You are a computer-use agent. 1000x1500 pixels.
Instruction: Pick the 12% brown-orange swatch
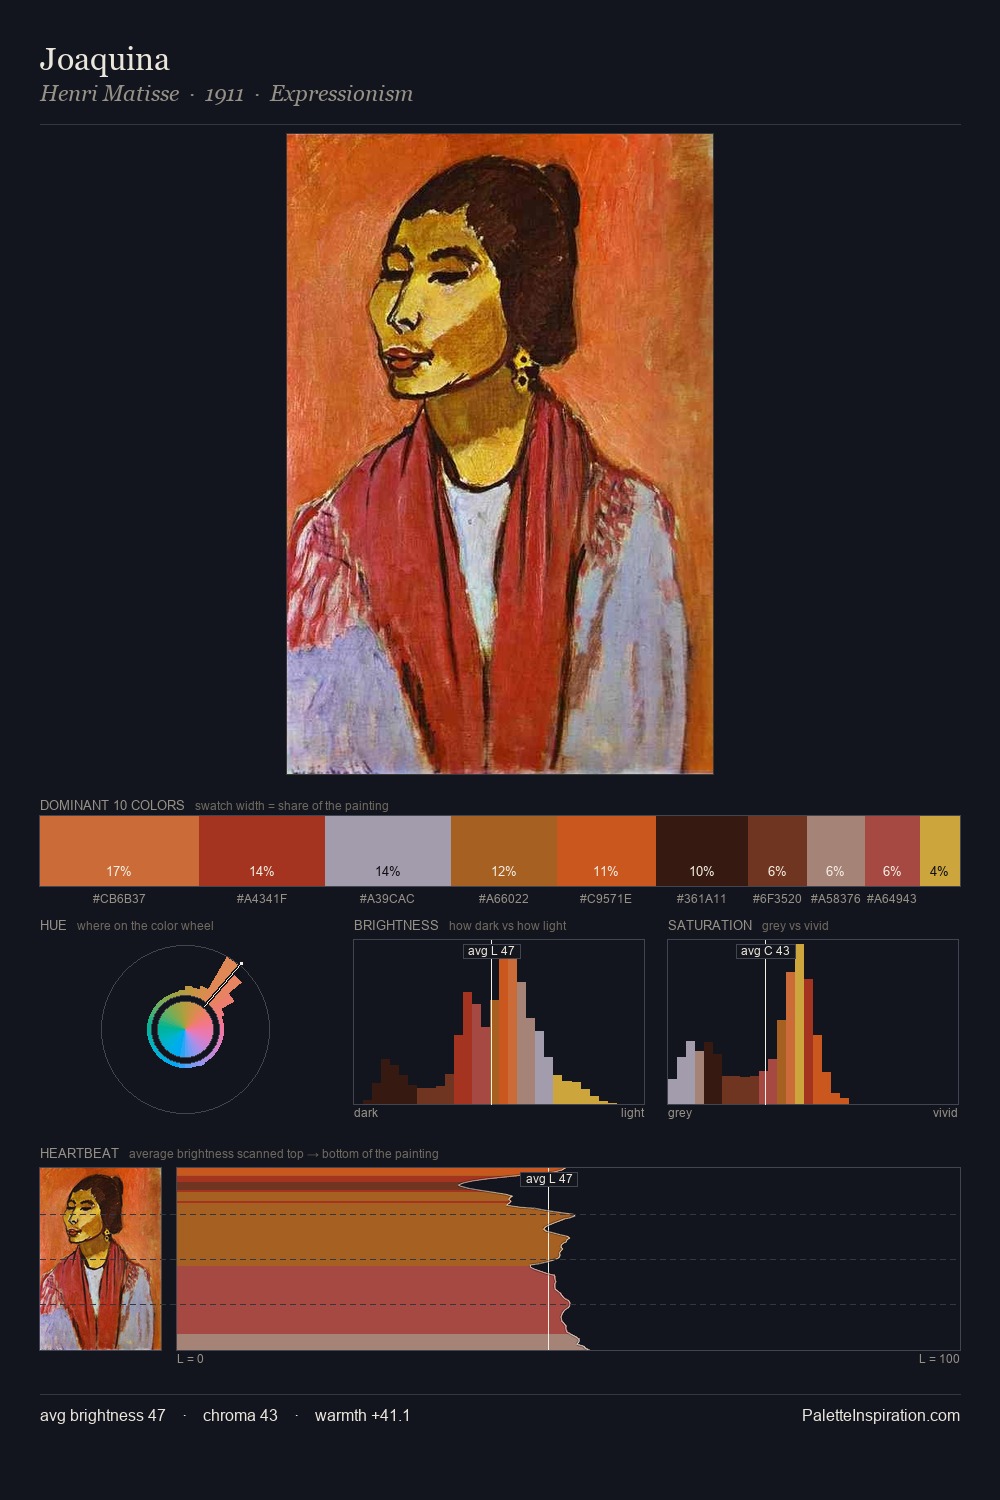pyautogui.click(x=504, y=851)
